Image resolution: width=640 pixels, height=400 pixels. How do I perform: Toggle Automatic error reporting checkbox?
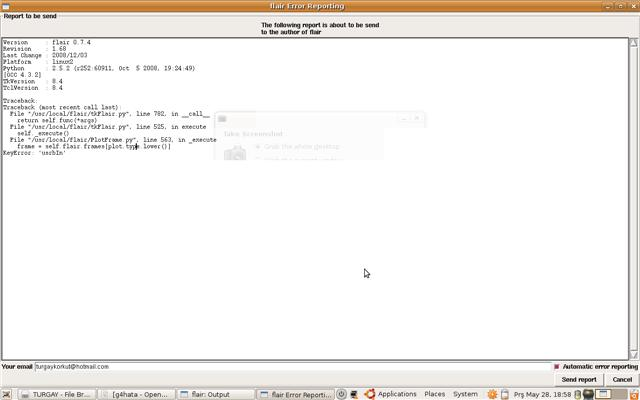(557, 367)
